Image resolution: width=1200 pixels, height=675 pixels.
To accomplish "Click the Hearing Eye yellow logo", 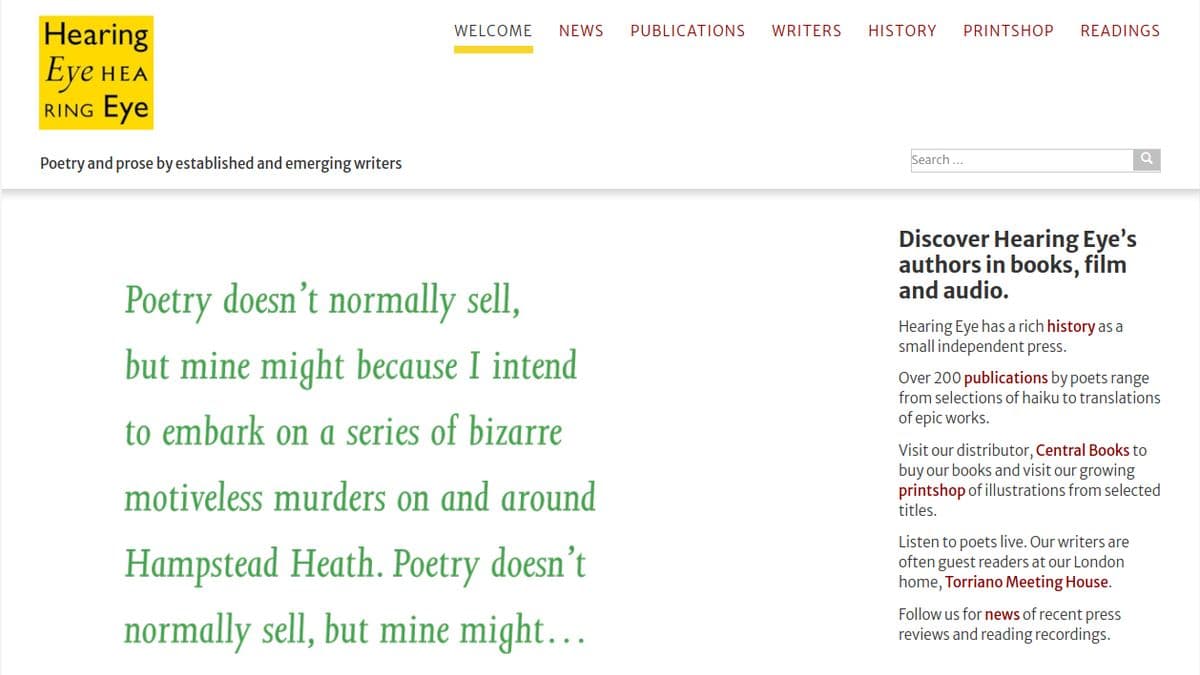I will tap(96, 73).
